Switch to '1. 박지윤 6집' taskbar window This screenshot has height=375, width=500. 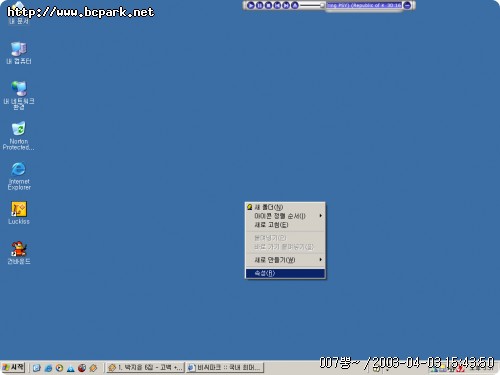point(145,368)
